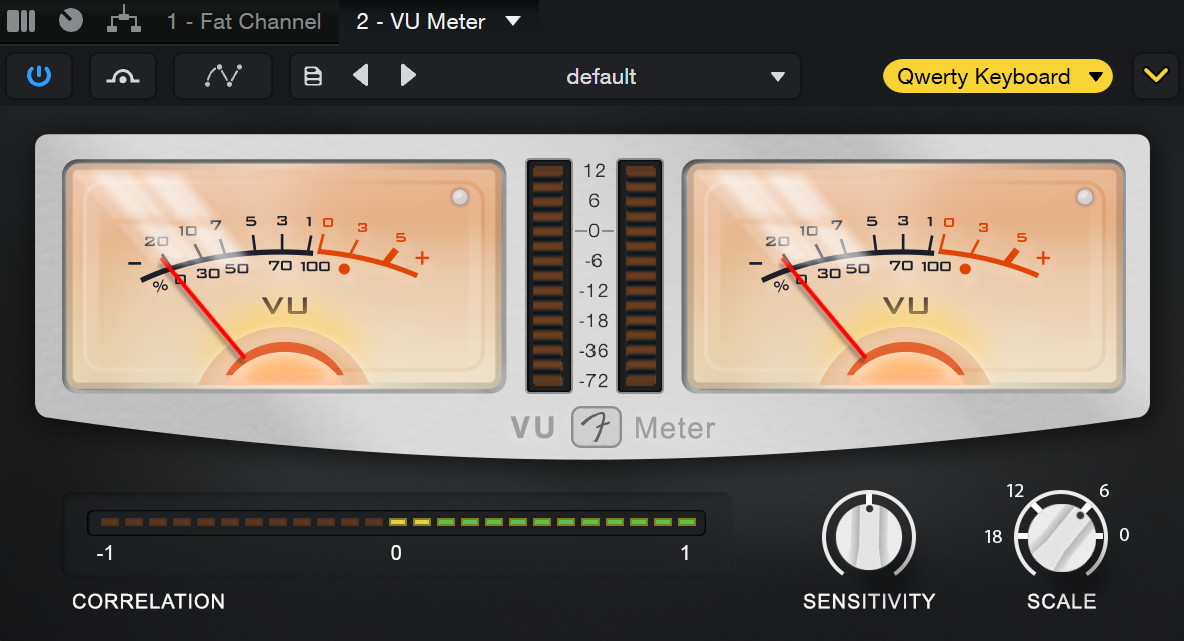This screenshot has height=641, width=1184.
Task: Click the CORRELATION label
Action: [x=149, y=602]
